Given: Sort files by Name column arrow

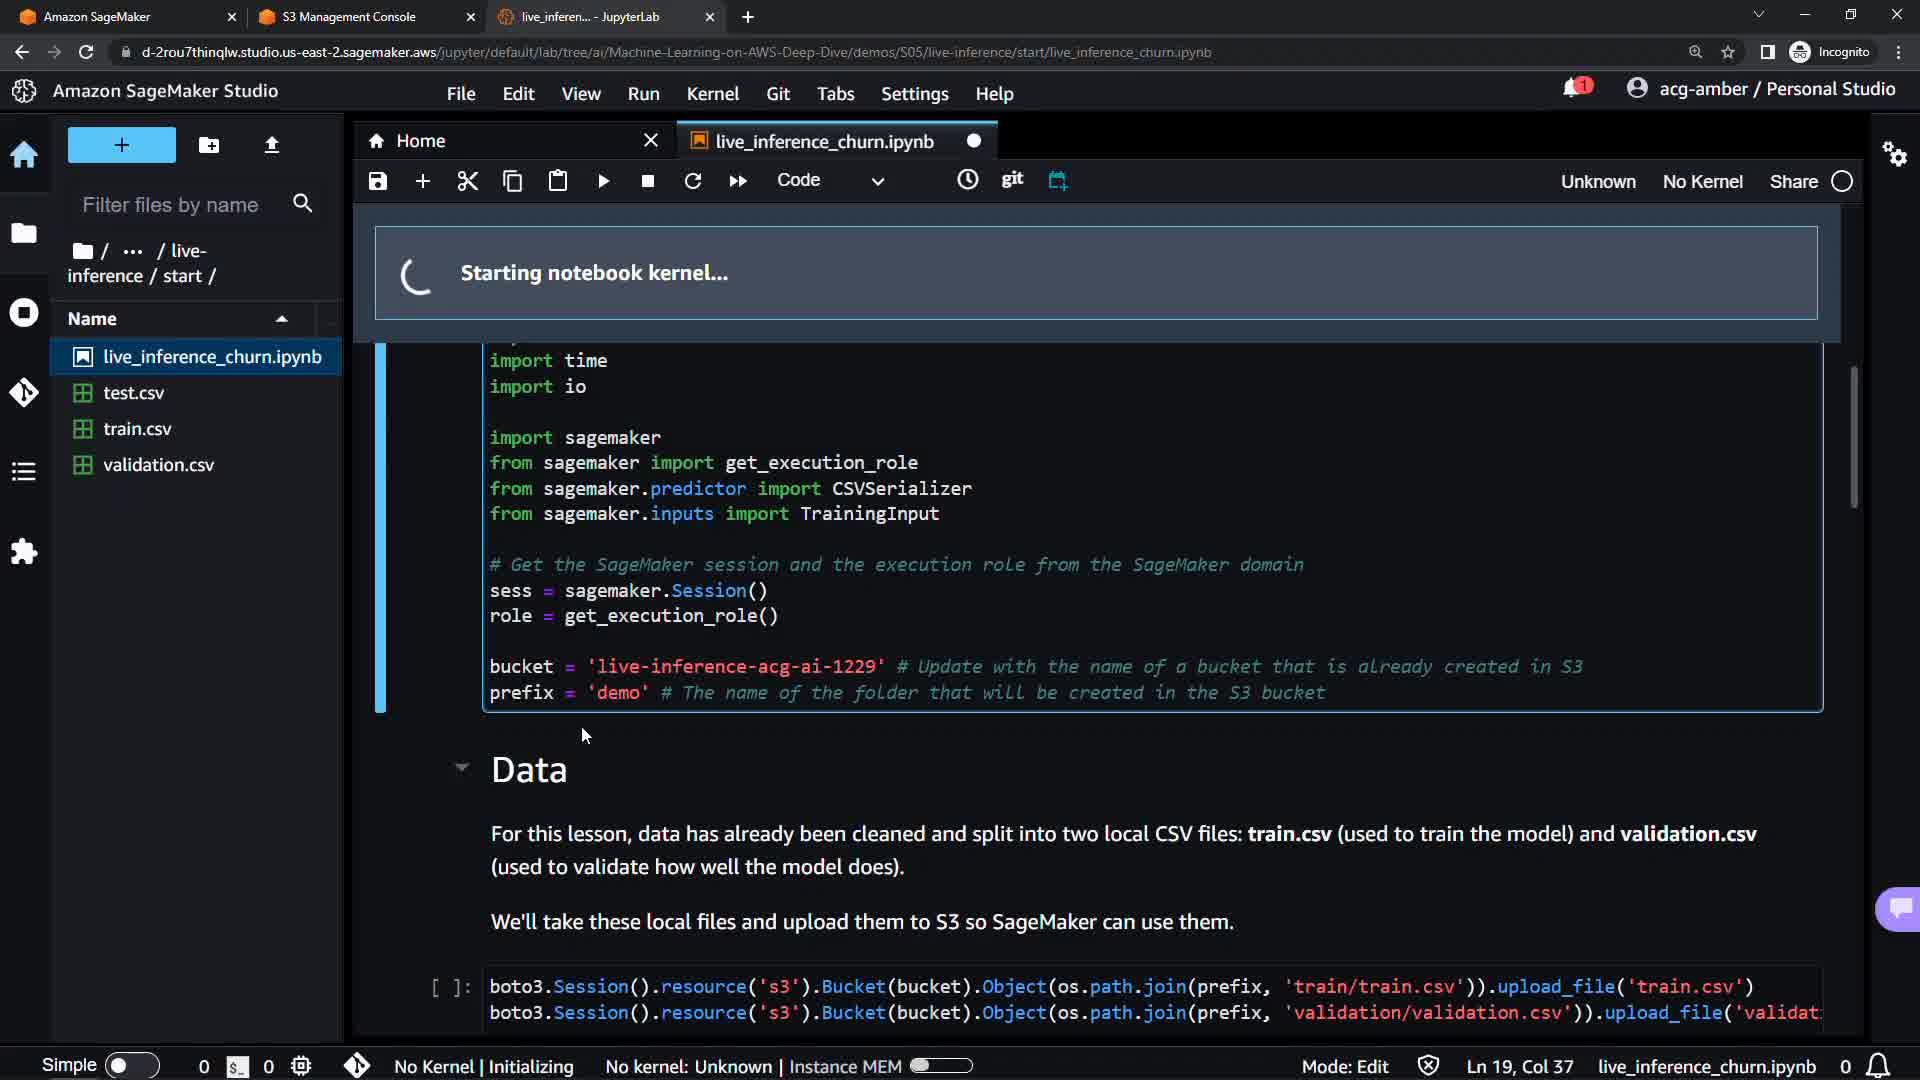Looking at the screenshot, I should pyautogui.click(x=282, y=319).
